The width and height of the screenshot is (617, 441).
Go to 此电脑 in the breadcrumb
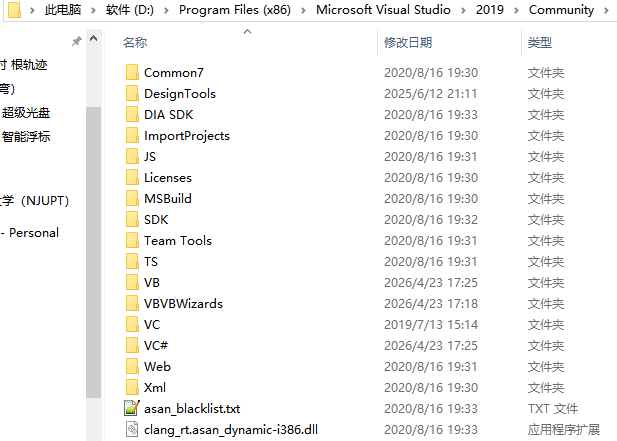(x=63, y=10)
